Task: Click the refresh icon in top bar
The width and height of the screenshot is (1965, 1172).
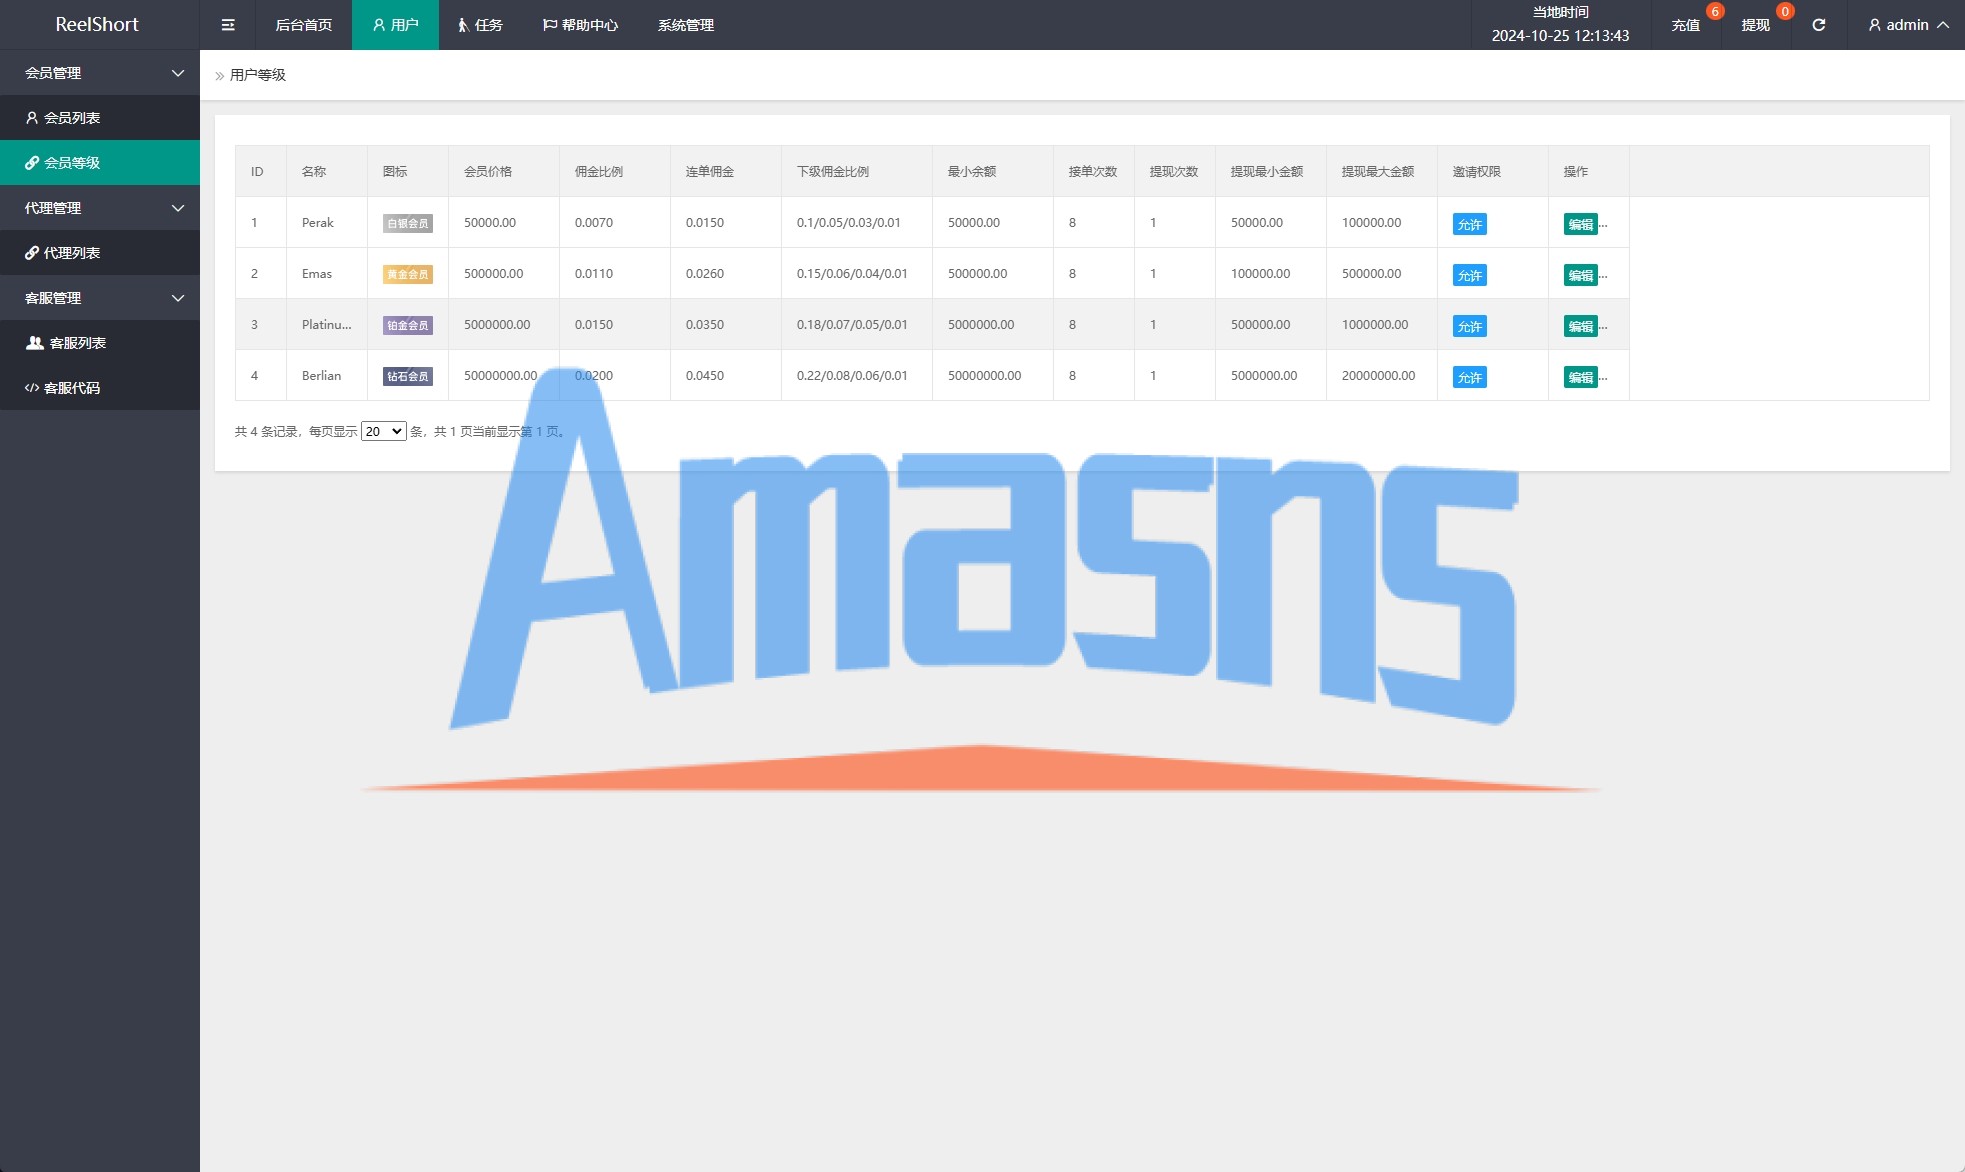Action: (x=1819, y=25)
